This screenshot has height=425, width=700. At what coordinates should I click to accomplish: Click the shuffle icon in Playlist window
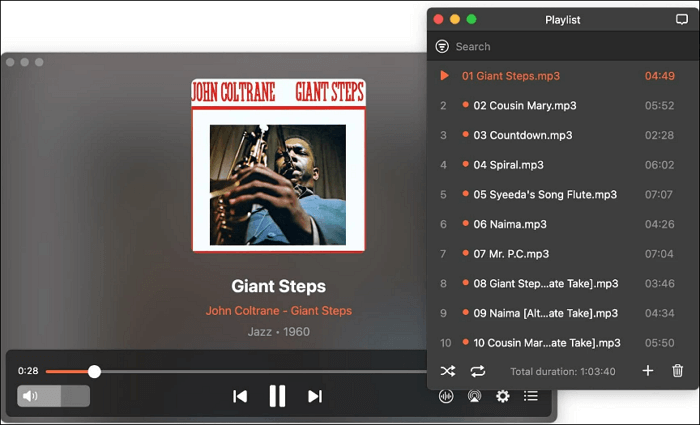pos(448,371)
